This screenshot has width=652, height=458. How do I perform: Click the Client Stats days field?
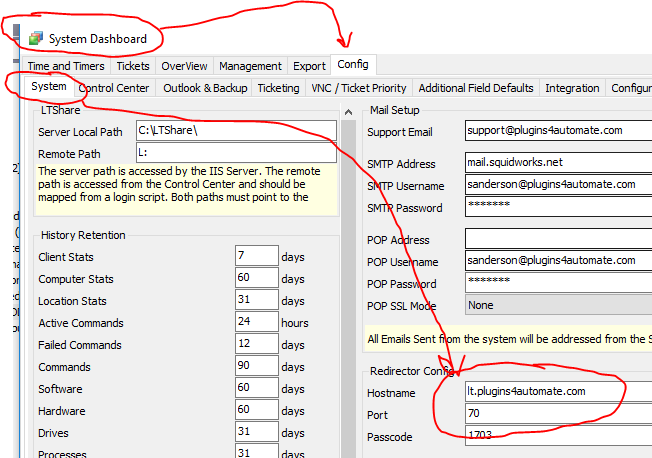point(256,257)
